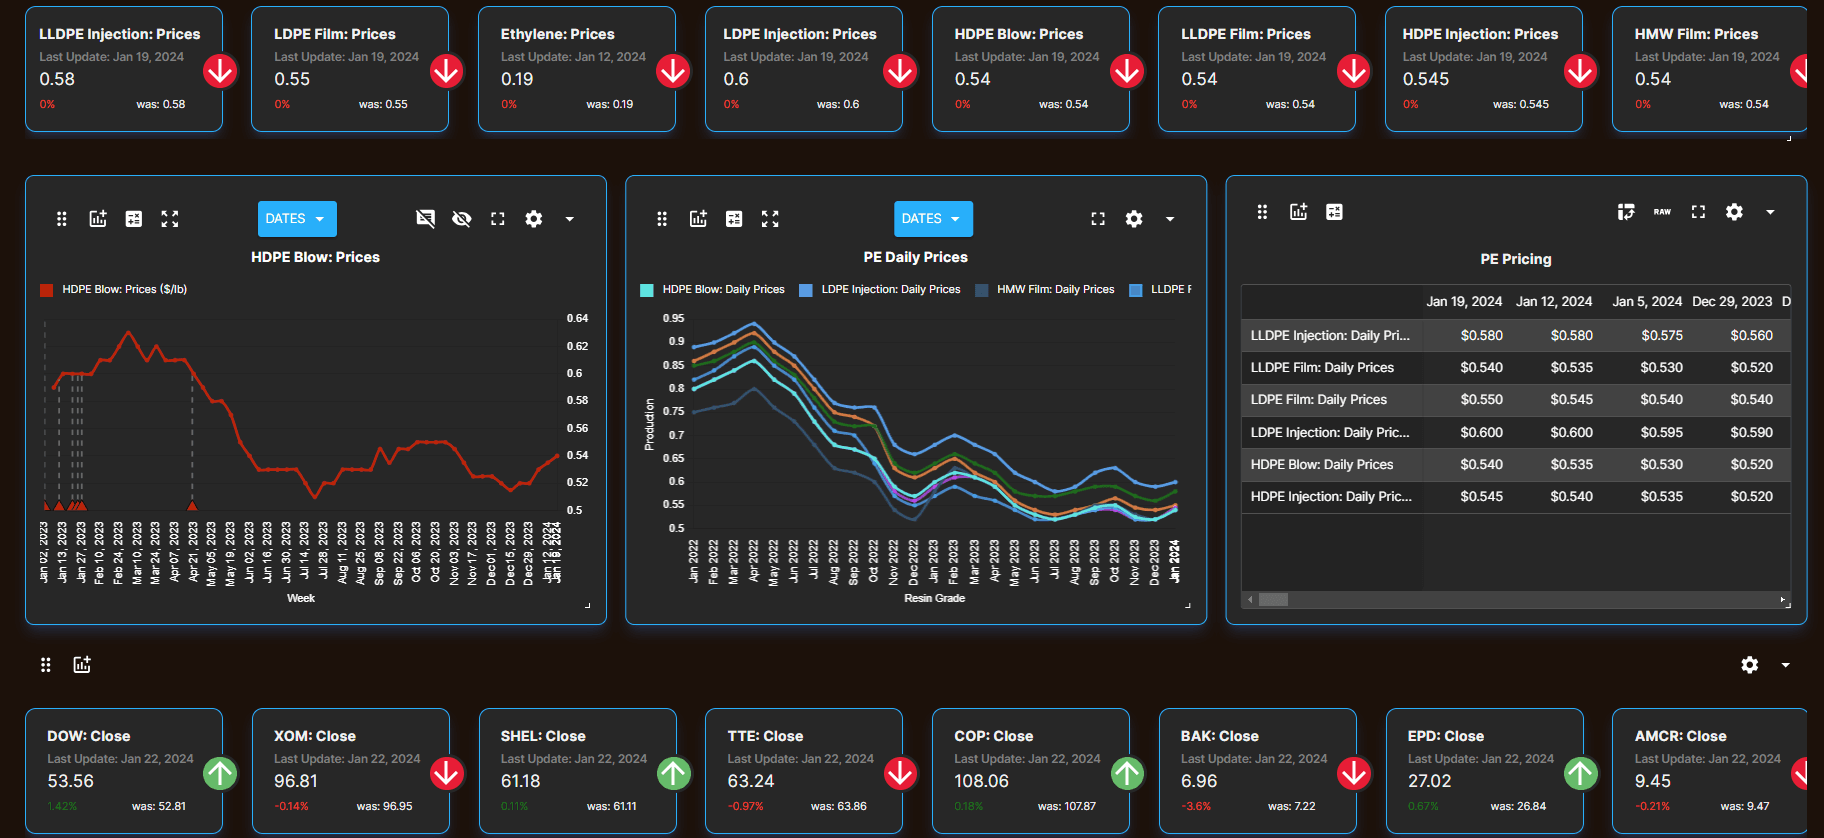Open the settings gear above the stock close cards

click(x=1750, y=665)
